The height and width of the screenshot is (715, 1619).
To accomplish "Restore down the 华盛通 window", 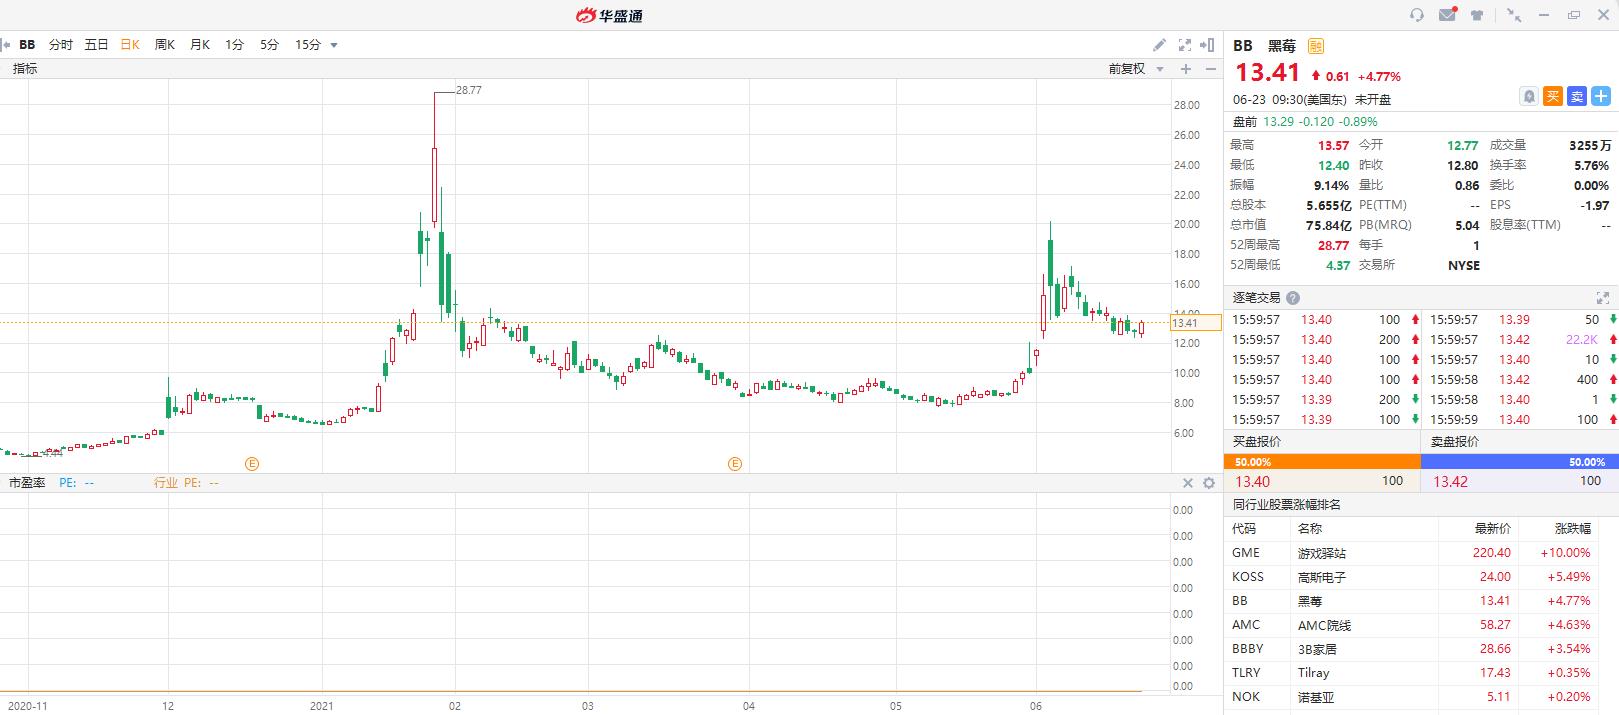I will pyautogui.click(x=1574, y=15).
